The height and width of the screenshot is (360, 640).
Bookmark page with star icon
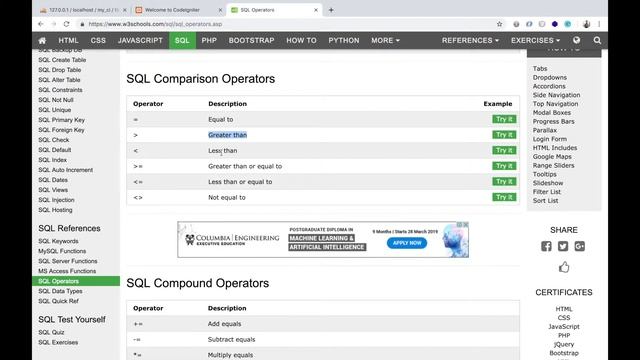499,24
